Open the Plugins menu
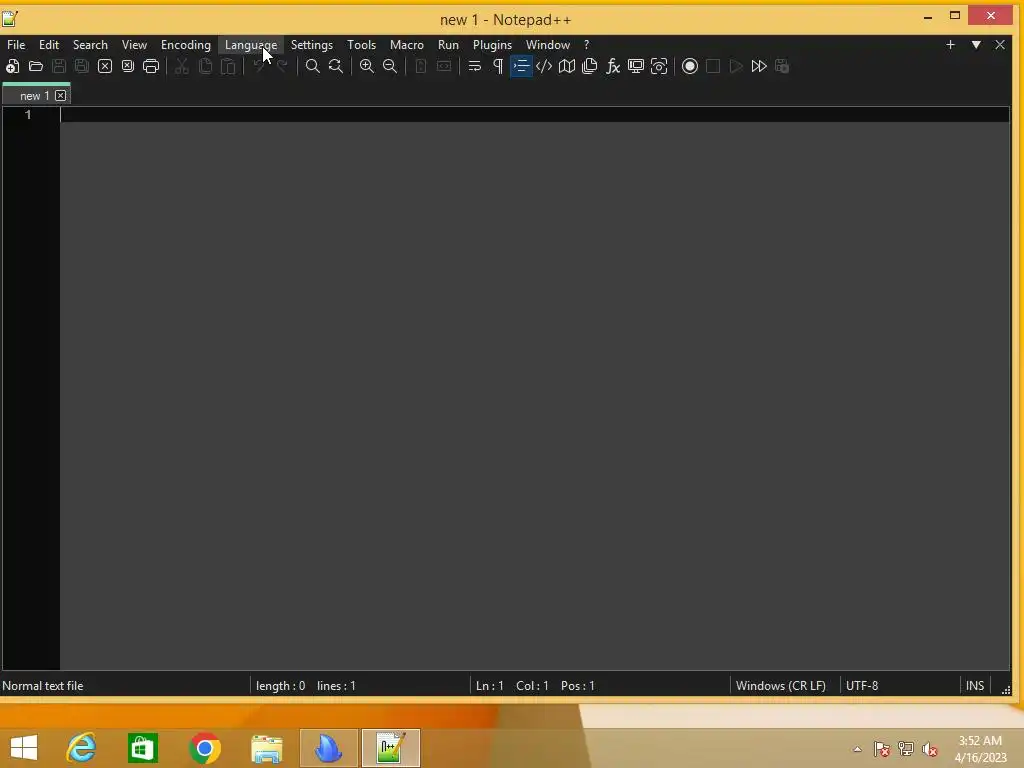The width and height of the screenshot is (1024, 768). click(x=492, y=44)
